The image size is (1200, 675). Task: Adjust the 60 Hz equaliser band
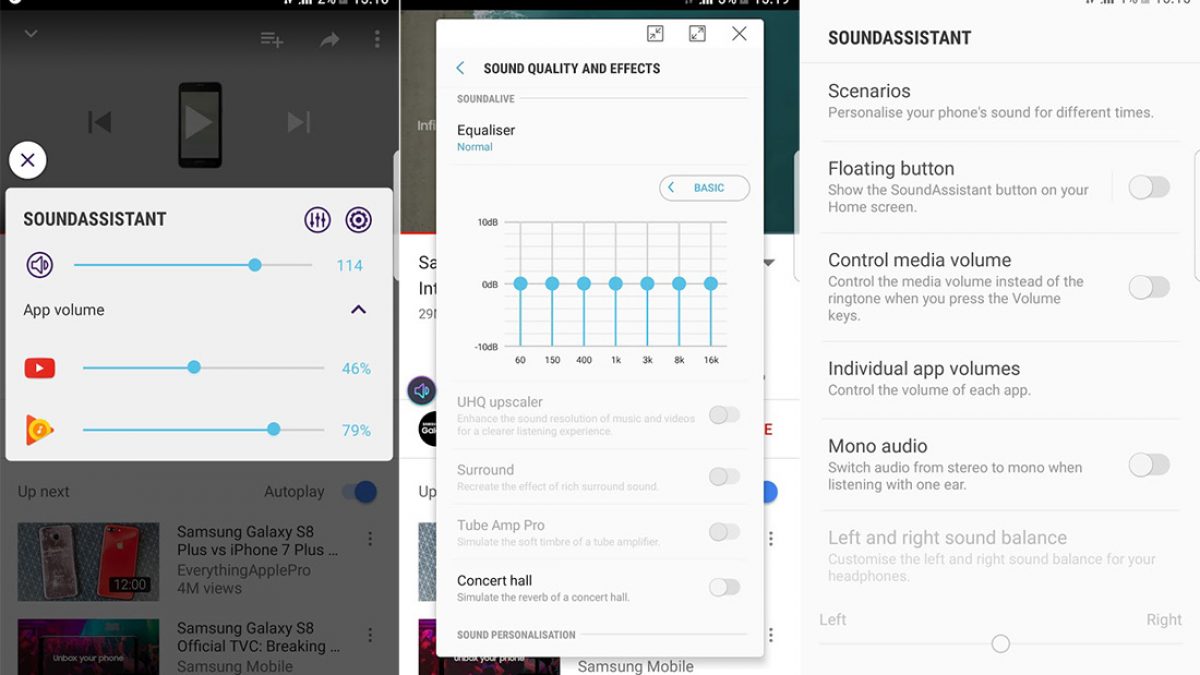point(520,284)
